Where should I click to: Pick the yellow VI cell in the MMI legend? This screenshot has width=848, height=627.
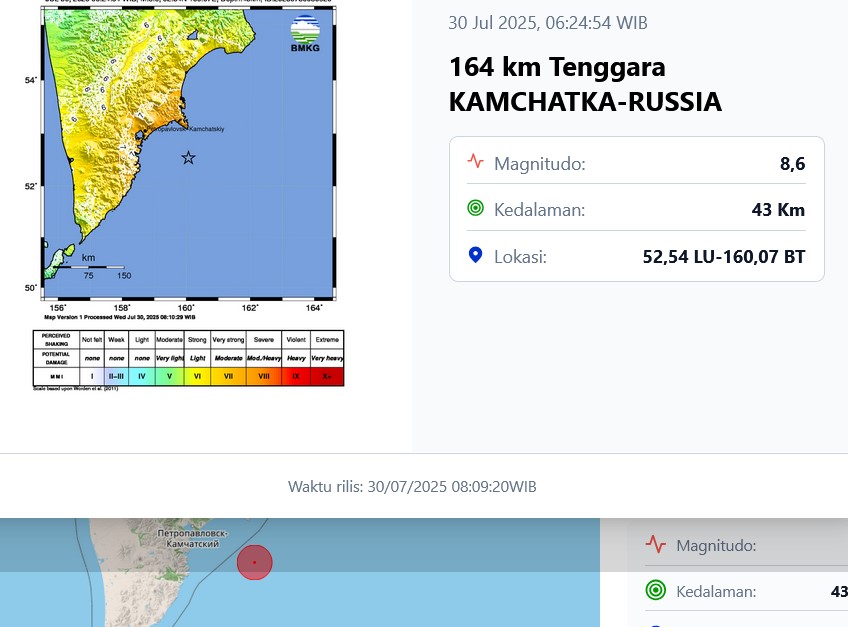click(197, 376)
